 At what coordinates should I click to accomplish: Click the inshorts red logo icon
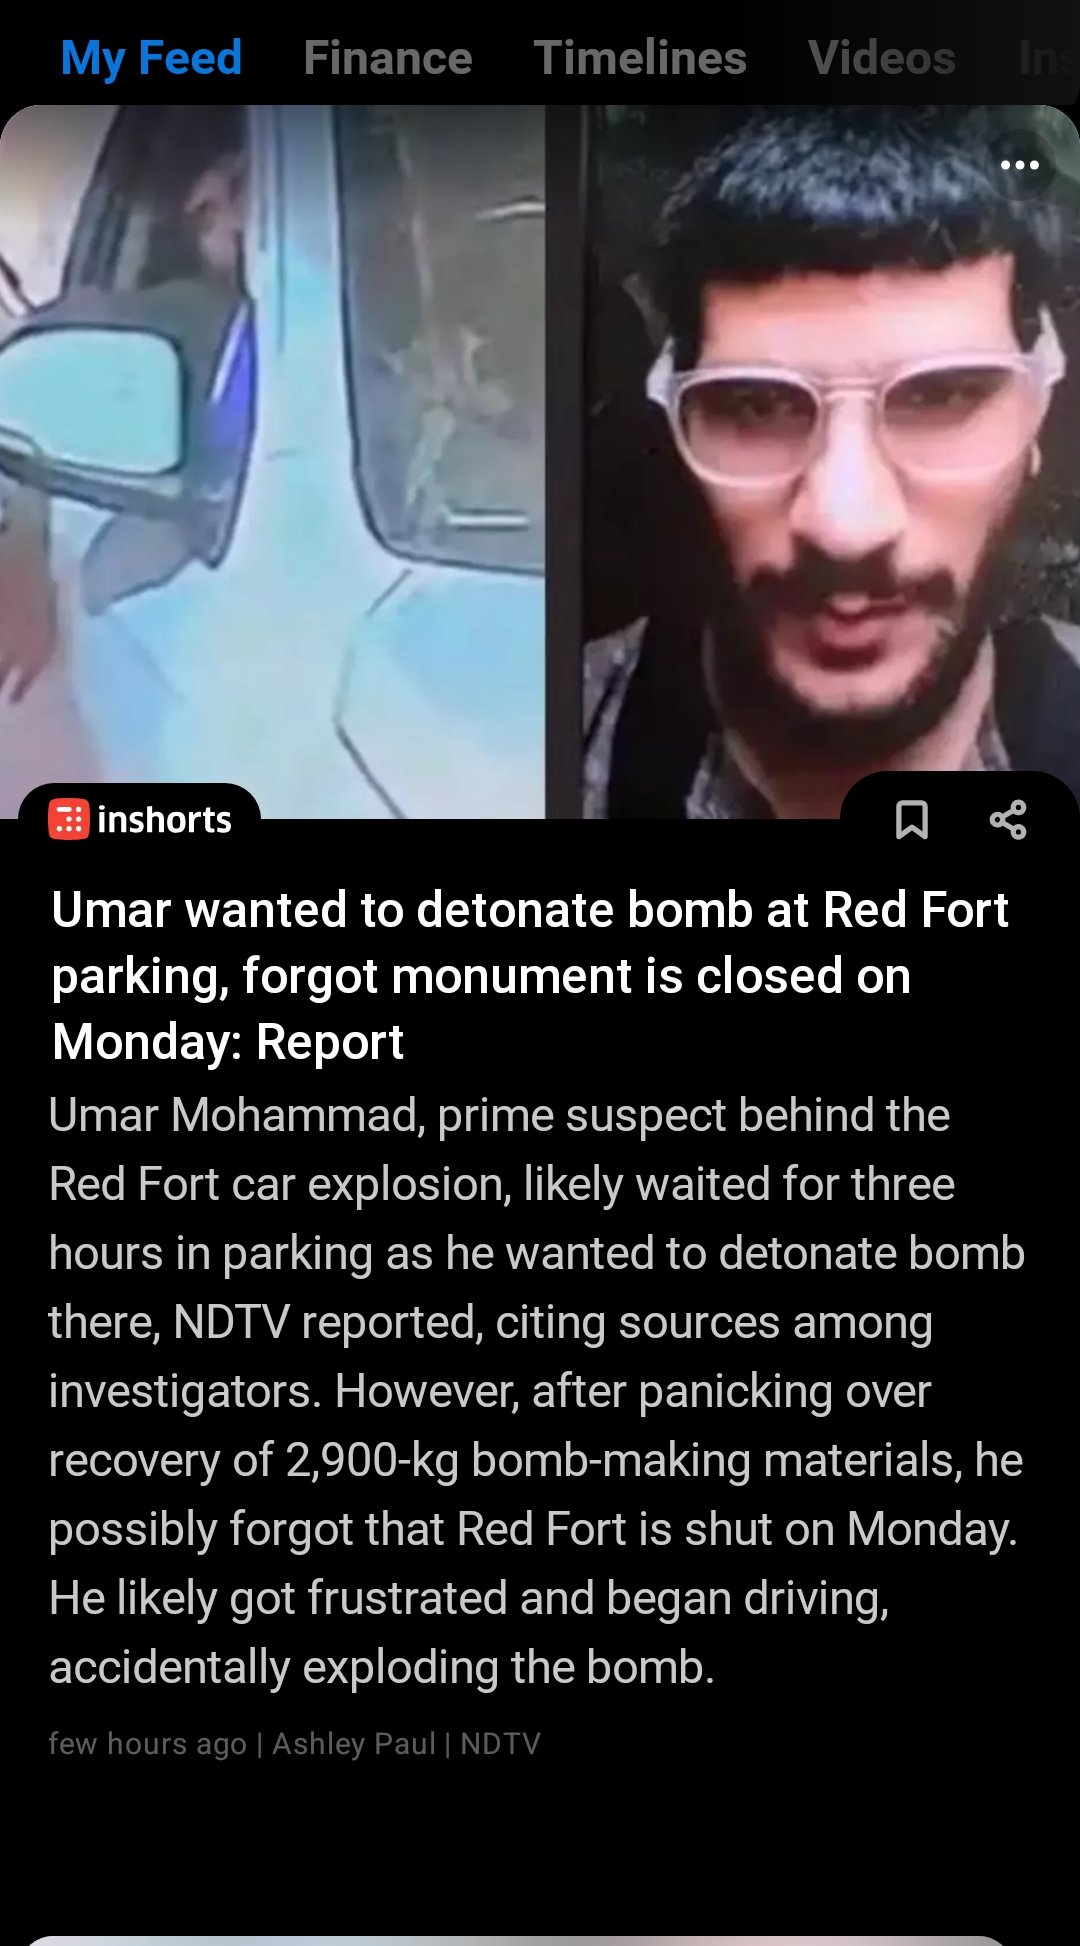point(69,820)
